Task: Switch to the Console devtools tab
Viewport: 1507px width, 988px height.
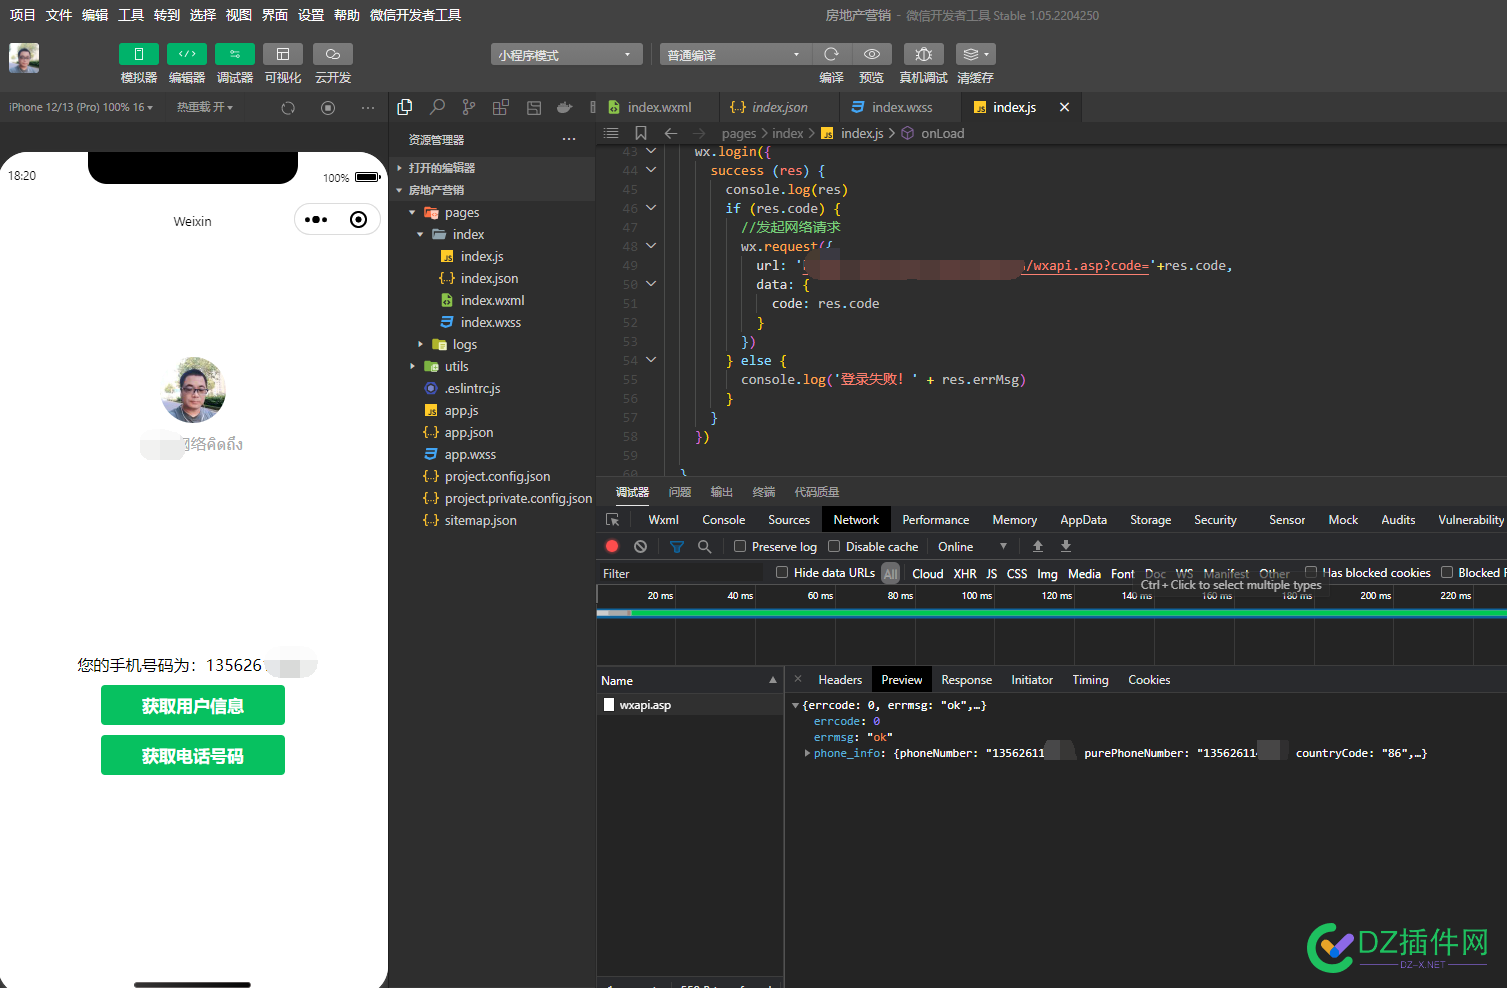Action: coord(723,520)
